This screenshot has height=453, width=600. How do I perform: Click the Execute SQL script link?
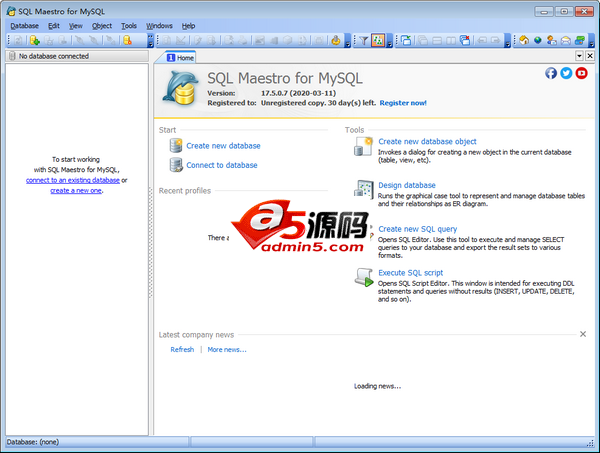tap(411, 273)
